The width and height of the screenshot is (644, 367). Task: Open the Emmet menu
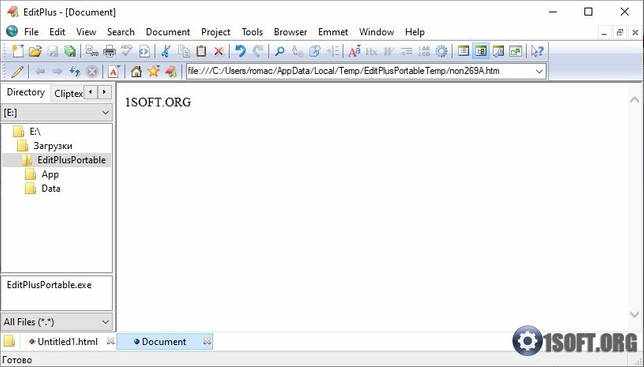(x=333, y=32)
